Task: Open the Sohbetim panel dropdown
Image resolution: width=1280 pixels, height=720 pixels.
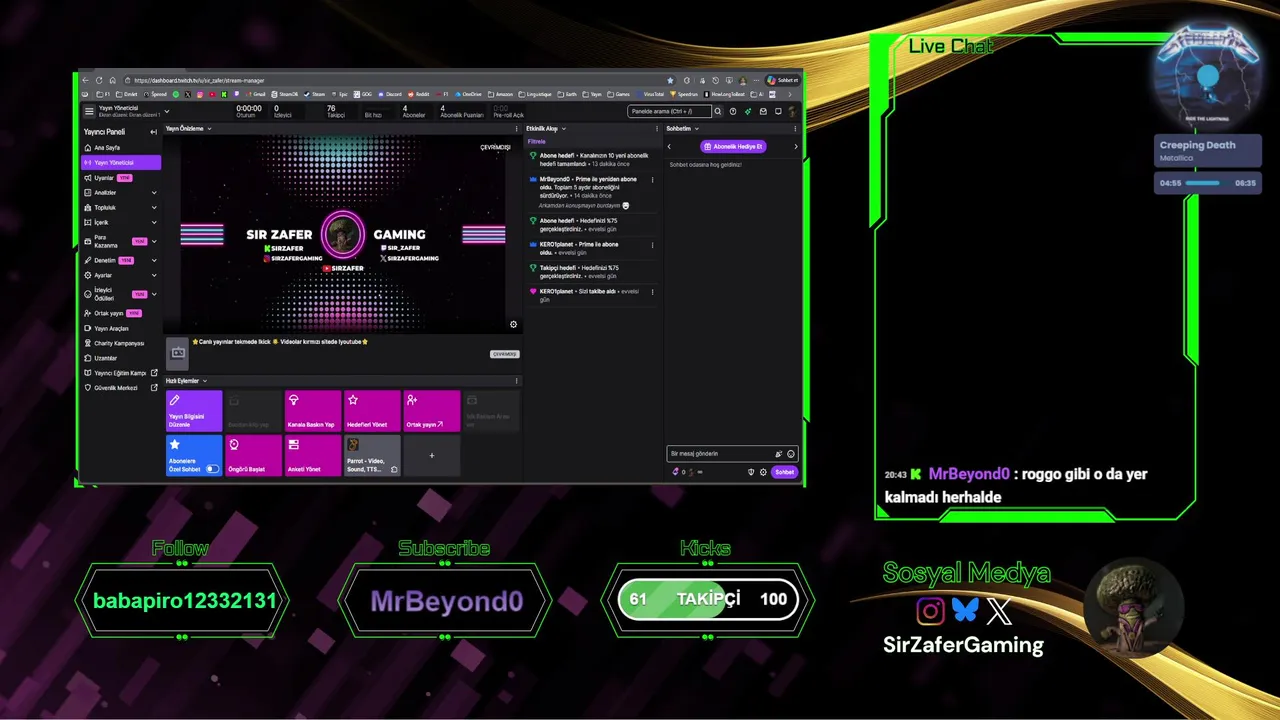Action: tap(696, 128)
